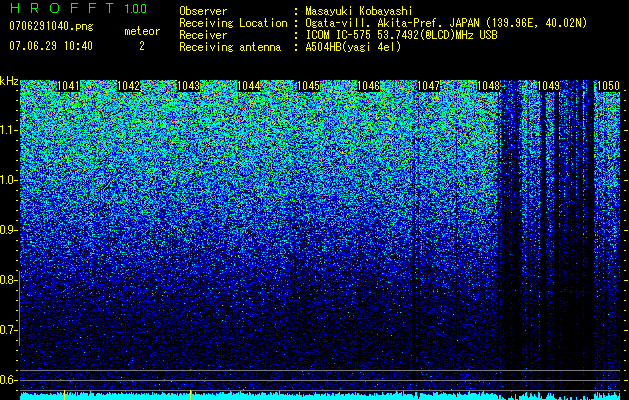Viewport: 629px width, 400px height.
Task: Click the ICOM IC-575 receiver details
Action: [402, 35]
